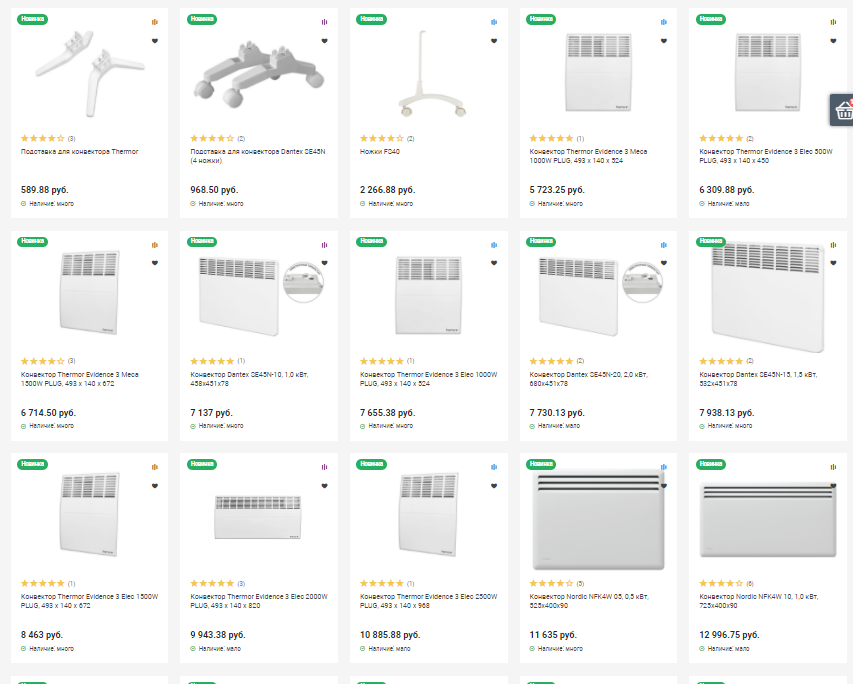Heart the Thermor Evidence 3 Meca 1500W card

[x=154, y=263]
